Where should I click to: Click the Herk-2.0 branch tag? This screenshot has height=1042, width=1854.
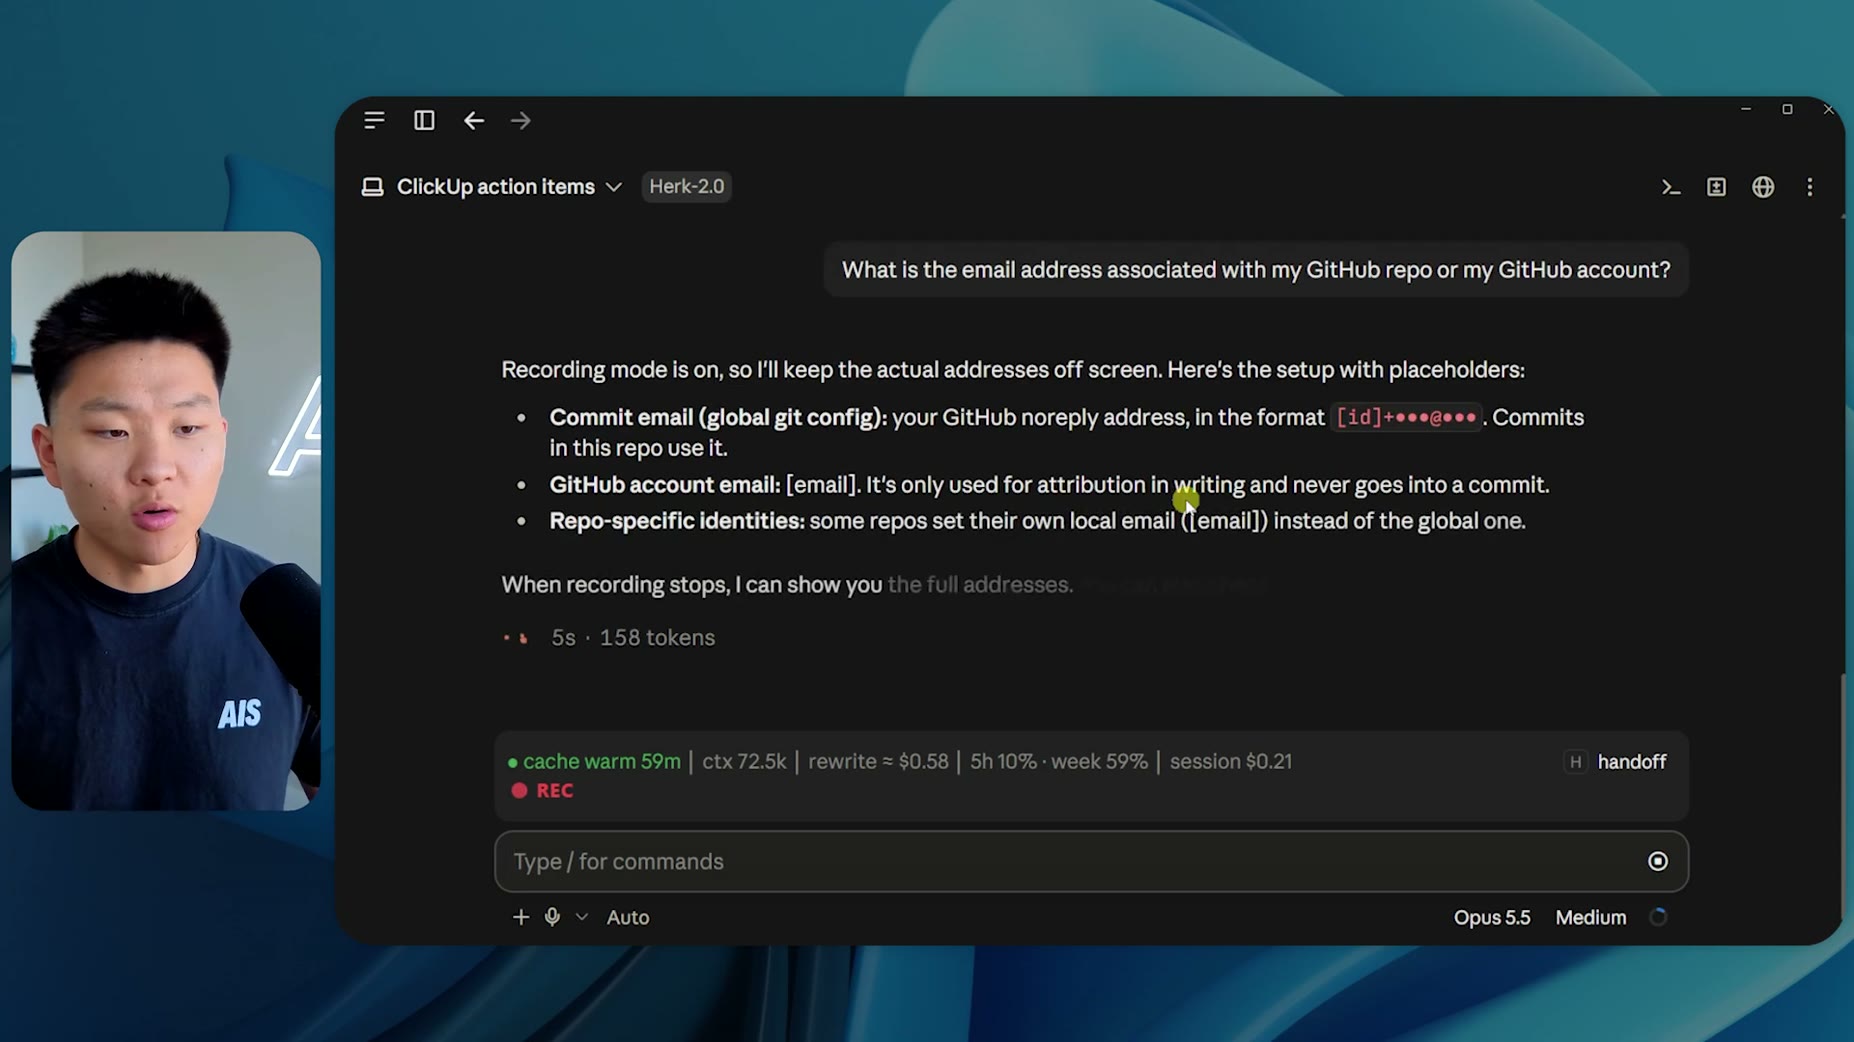[x=686, y=187]
